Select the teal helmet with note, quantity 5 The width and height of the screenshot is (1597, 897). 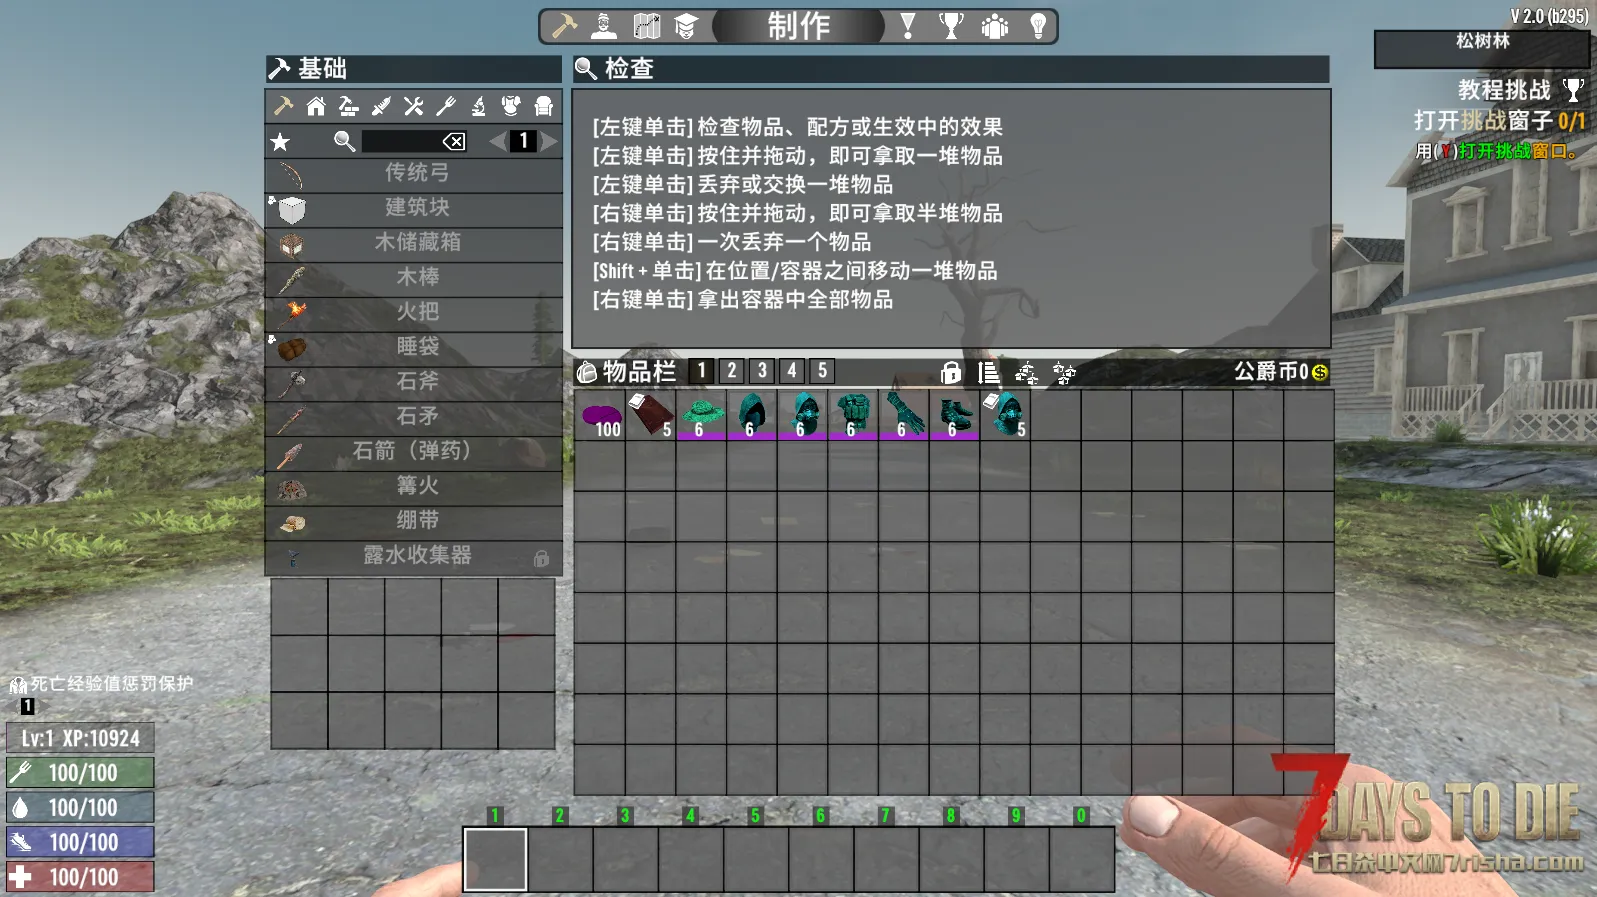click(x=1005, y=415)
